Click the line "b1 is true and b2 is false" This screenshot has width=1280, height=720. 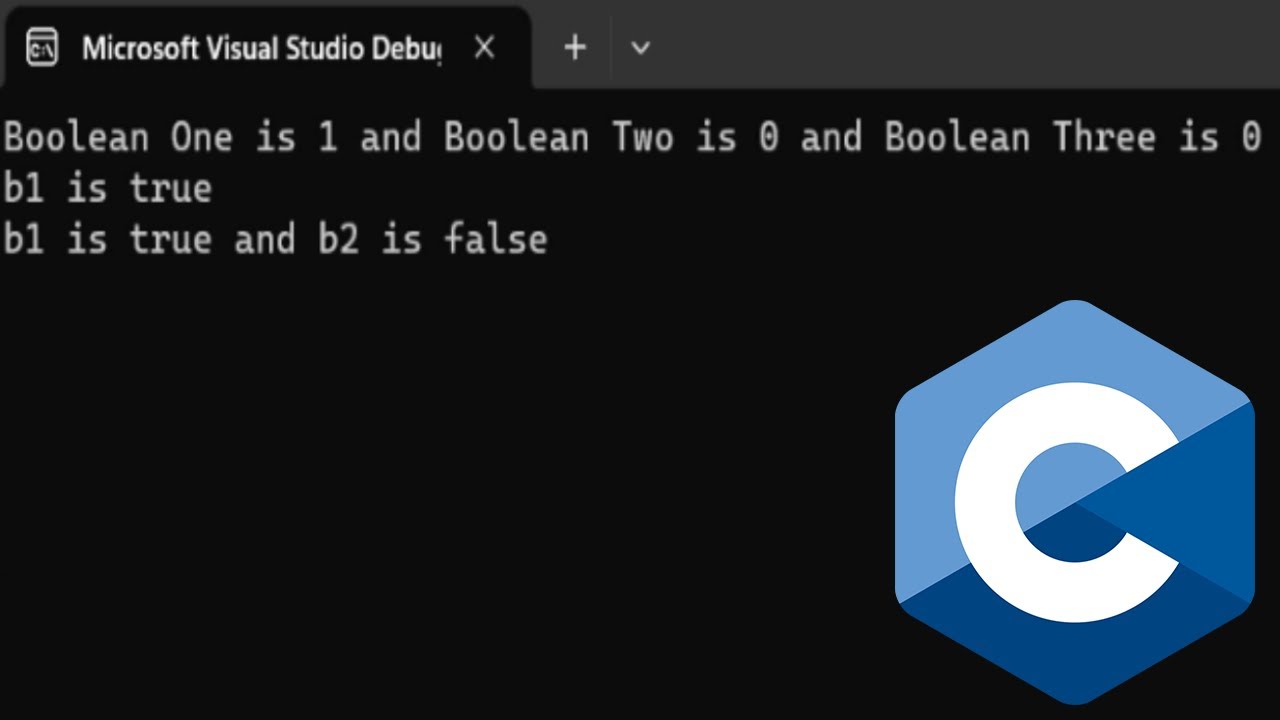coord(275,240)
